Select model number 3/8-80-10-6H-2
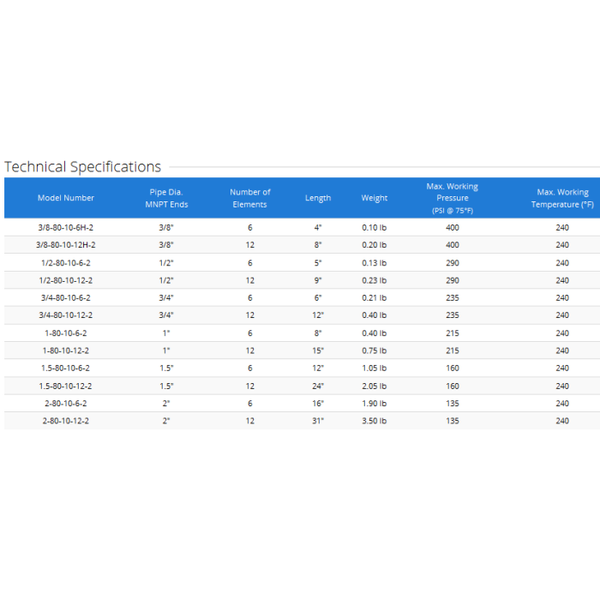600x600 pixels. click(x=65, y=228)
